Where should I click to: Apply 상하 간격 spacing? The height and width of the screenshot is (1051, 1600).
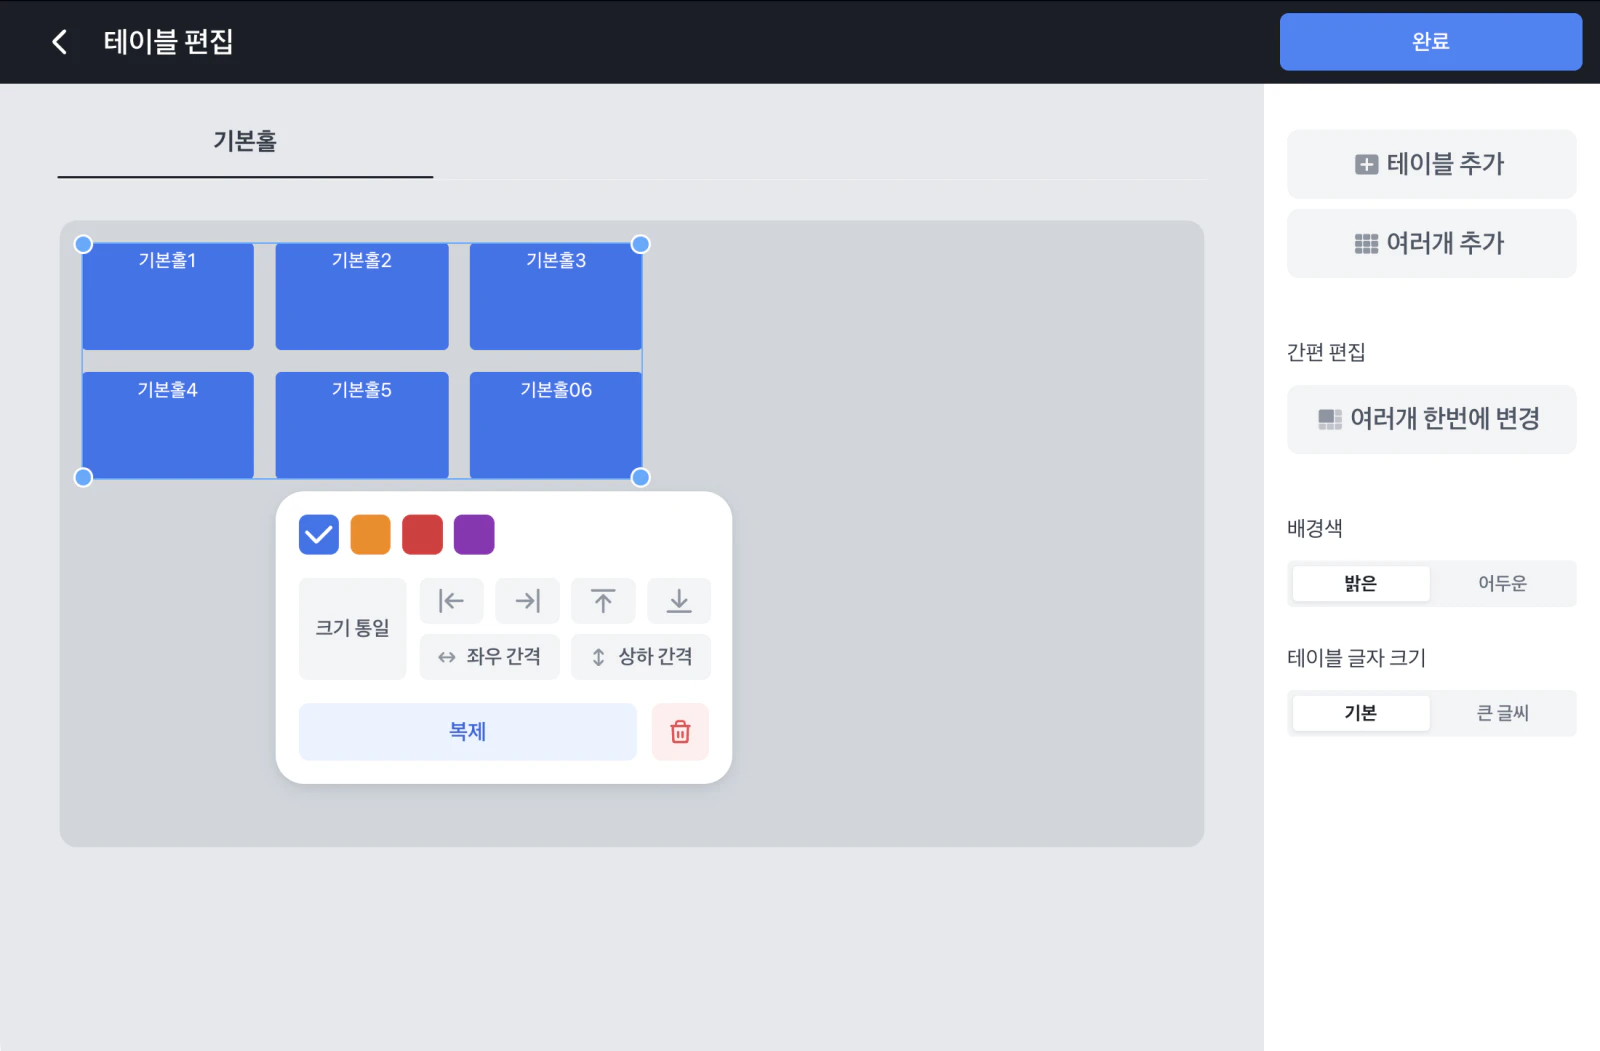click(x=641, y=657)
